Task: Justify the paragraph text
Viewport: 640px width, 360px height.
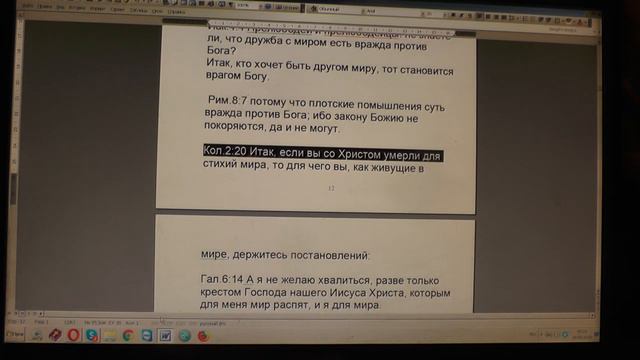Action: click(504, 18)
